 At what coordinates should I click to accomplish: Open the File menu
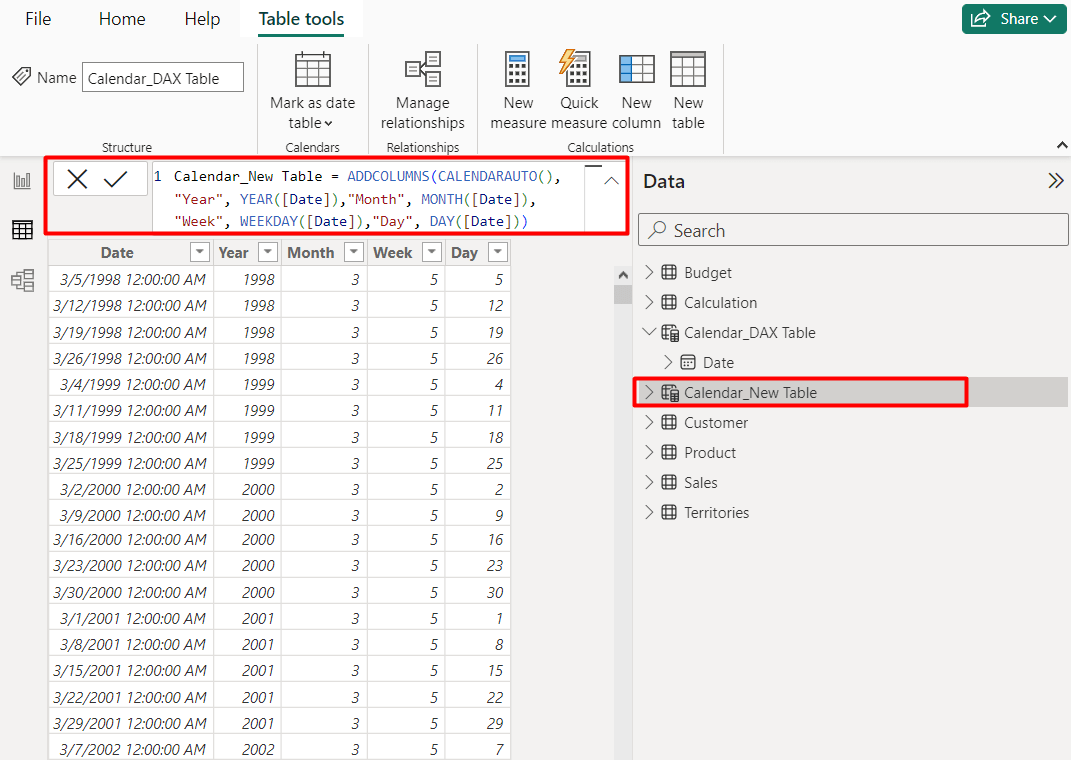click(x=37, y=18)
